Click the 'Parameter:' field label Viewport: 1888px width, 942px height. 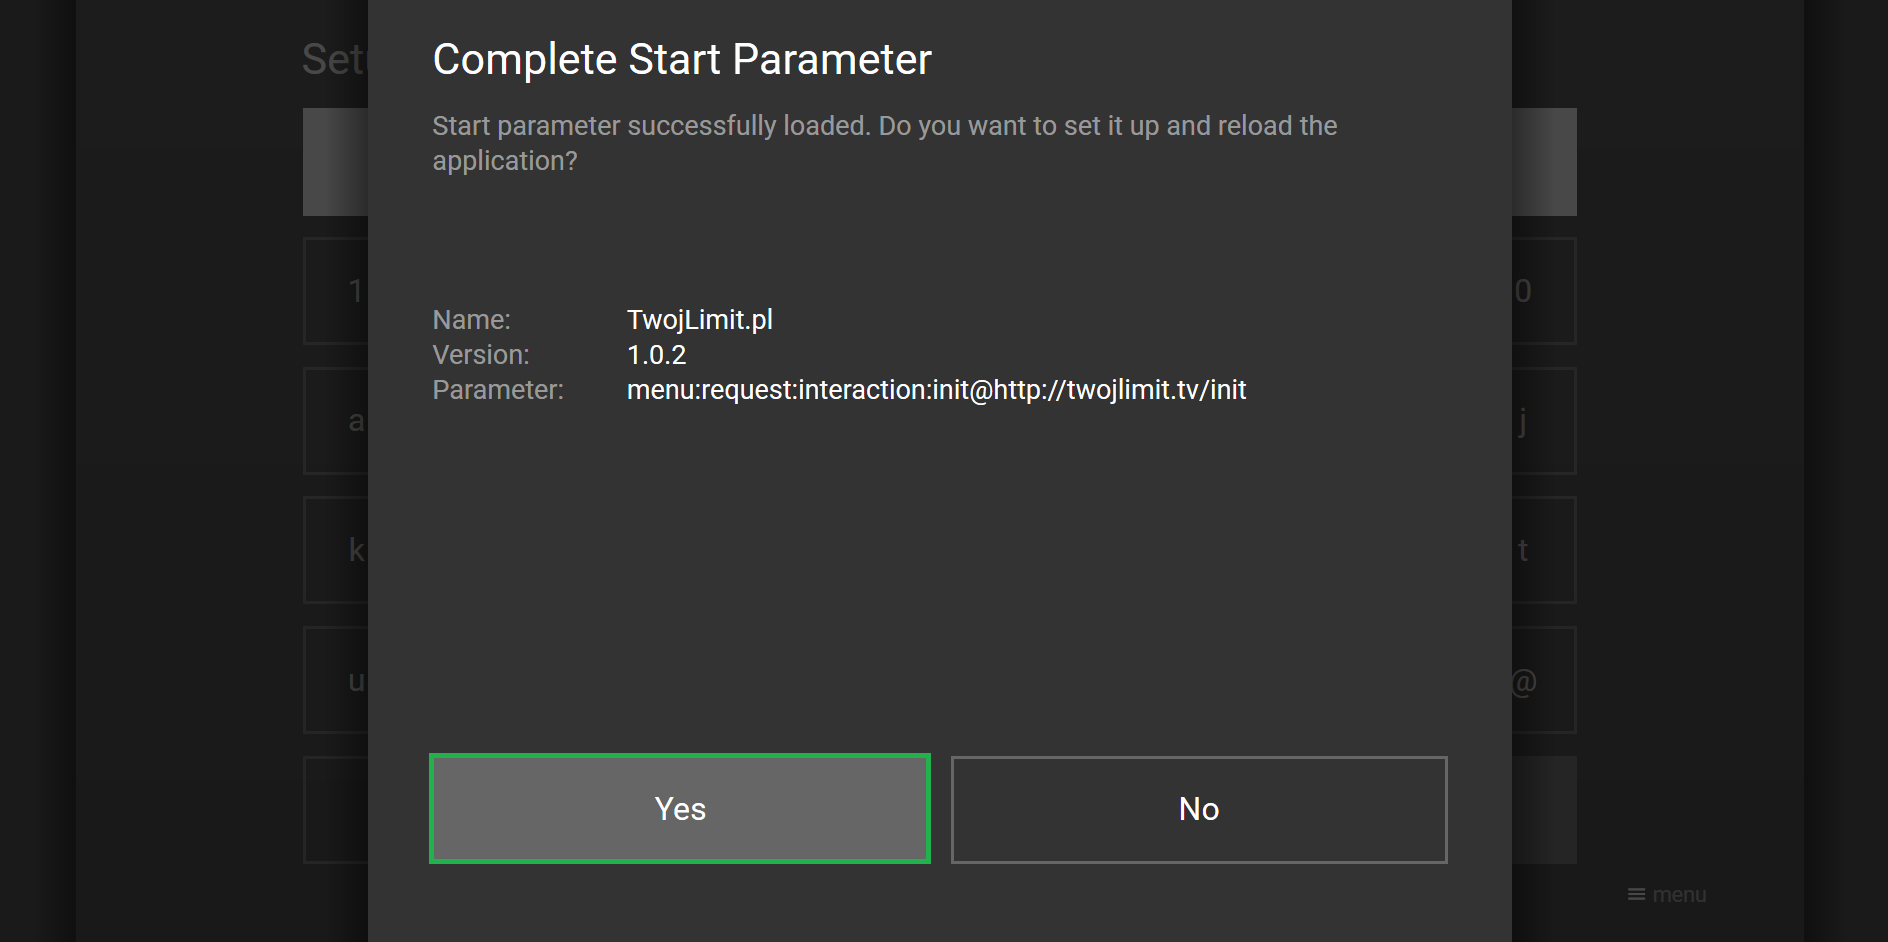(498, 390)
